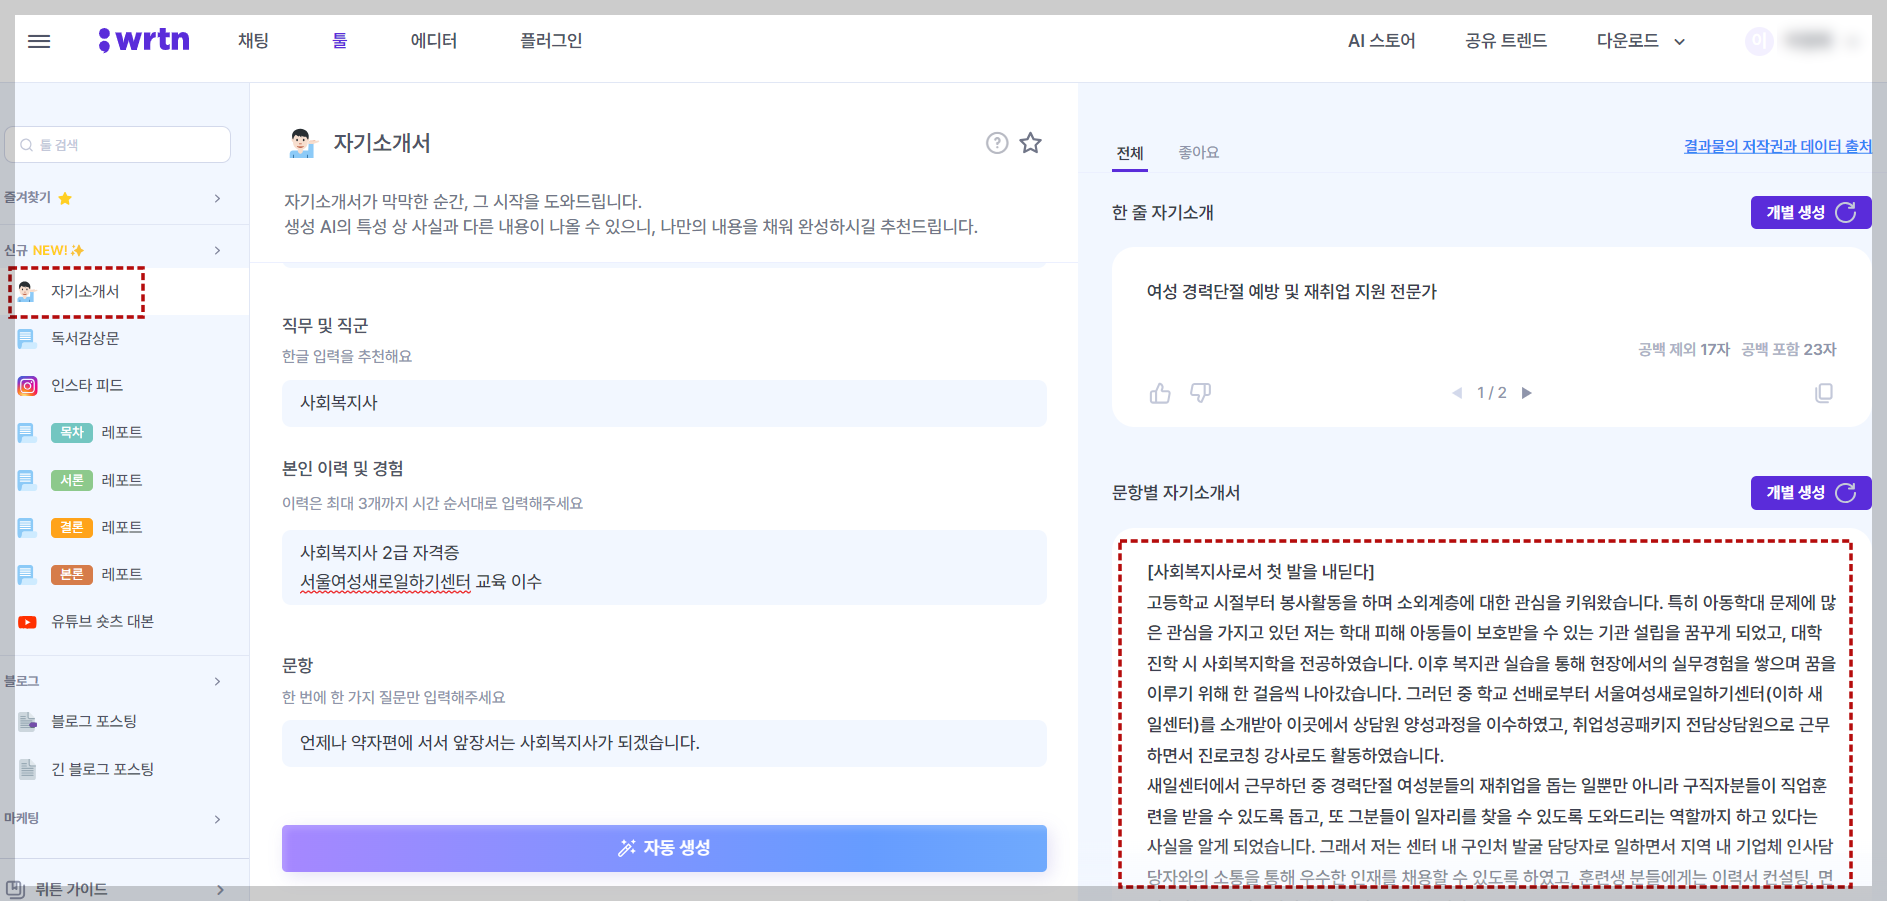
Task: Open the 플러그인 tab
Action: tap(551, 41)
